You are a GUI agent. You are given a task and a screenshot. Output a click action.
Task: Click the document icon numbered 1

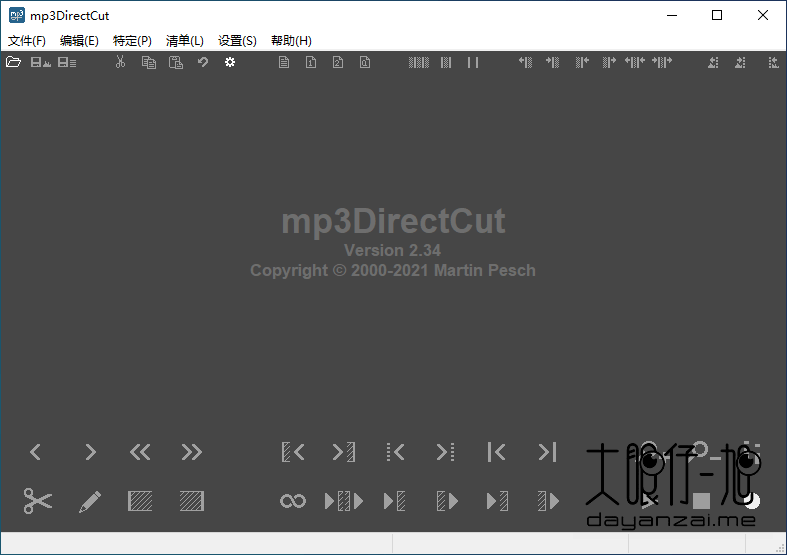311,62
